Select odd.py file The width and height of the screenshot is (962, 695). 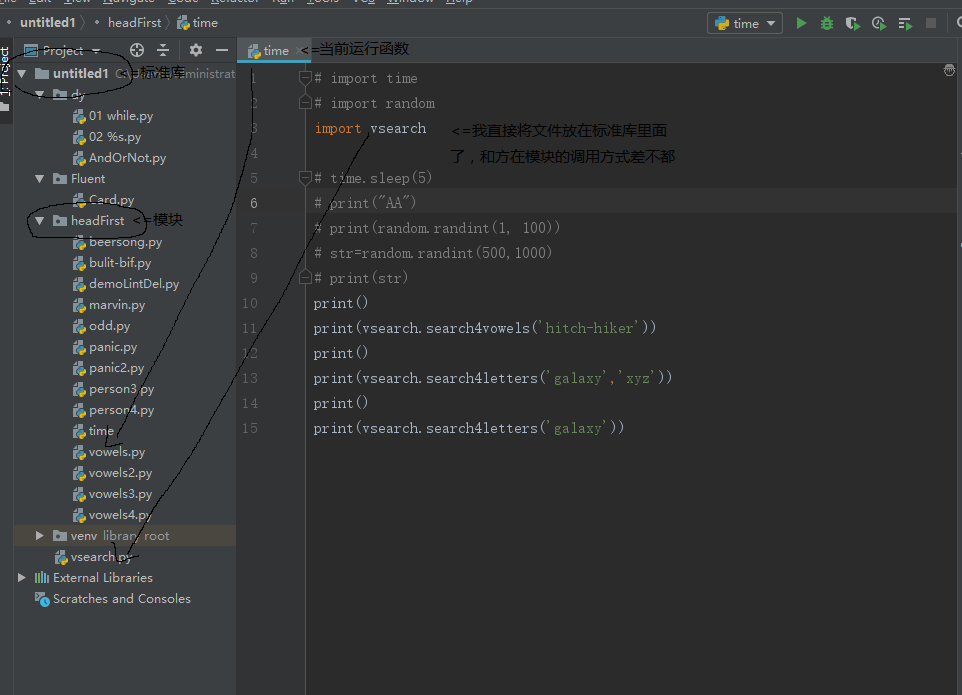tap(101, 326)
